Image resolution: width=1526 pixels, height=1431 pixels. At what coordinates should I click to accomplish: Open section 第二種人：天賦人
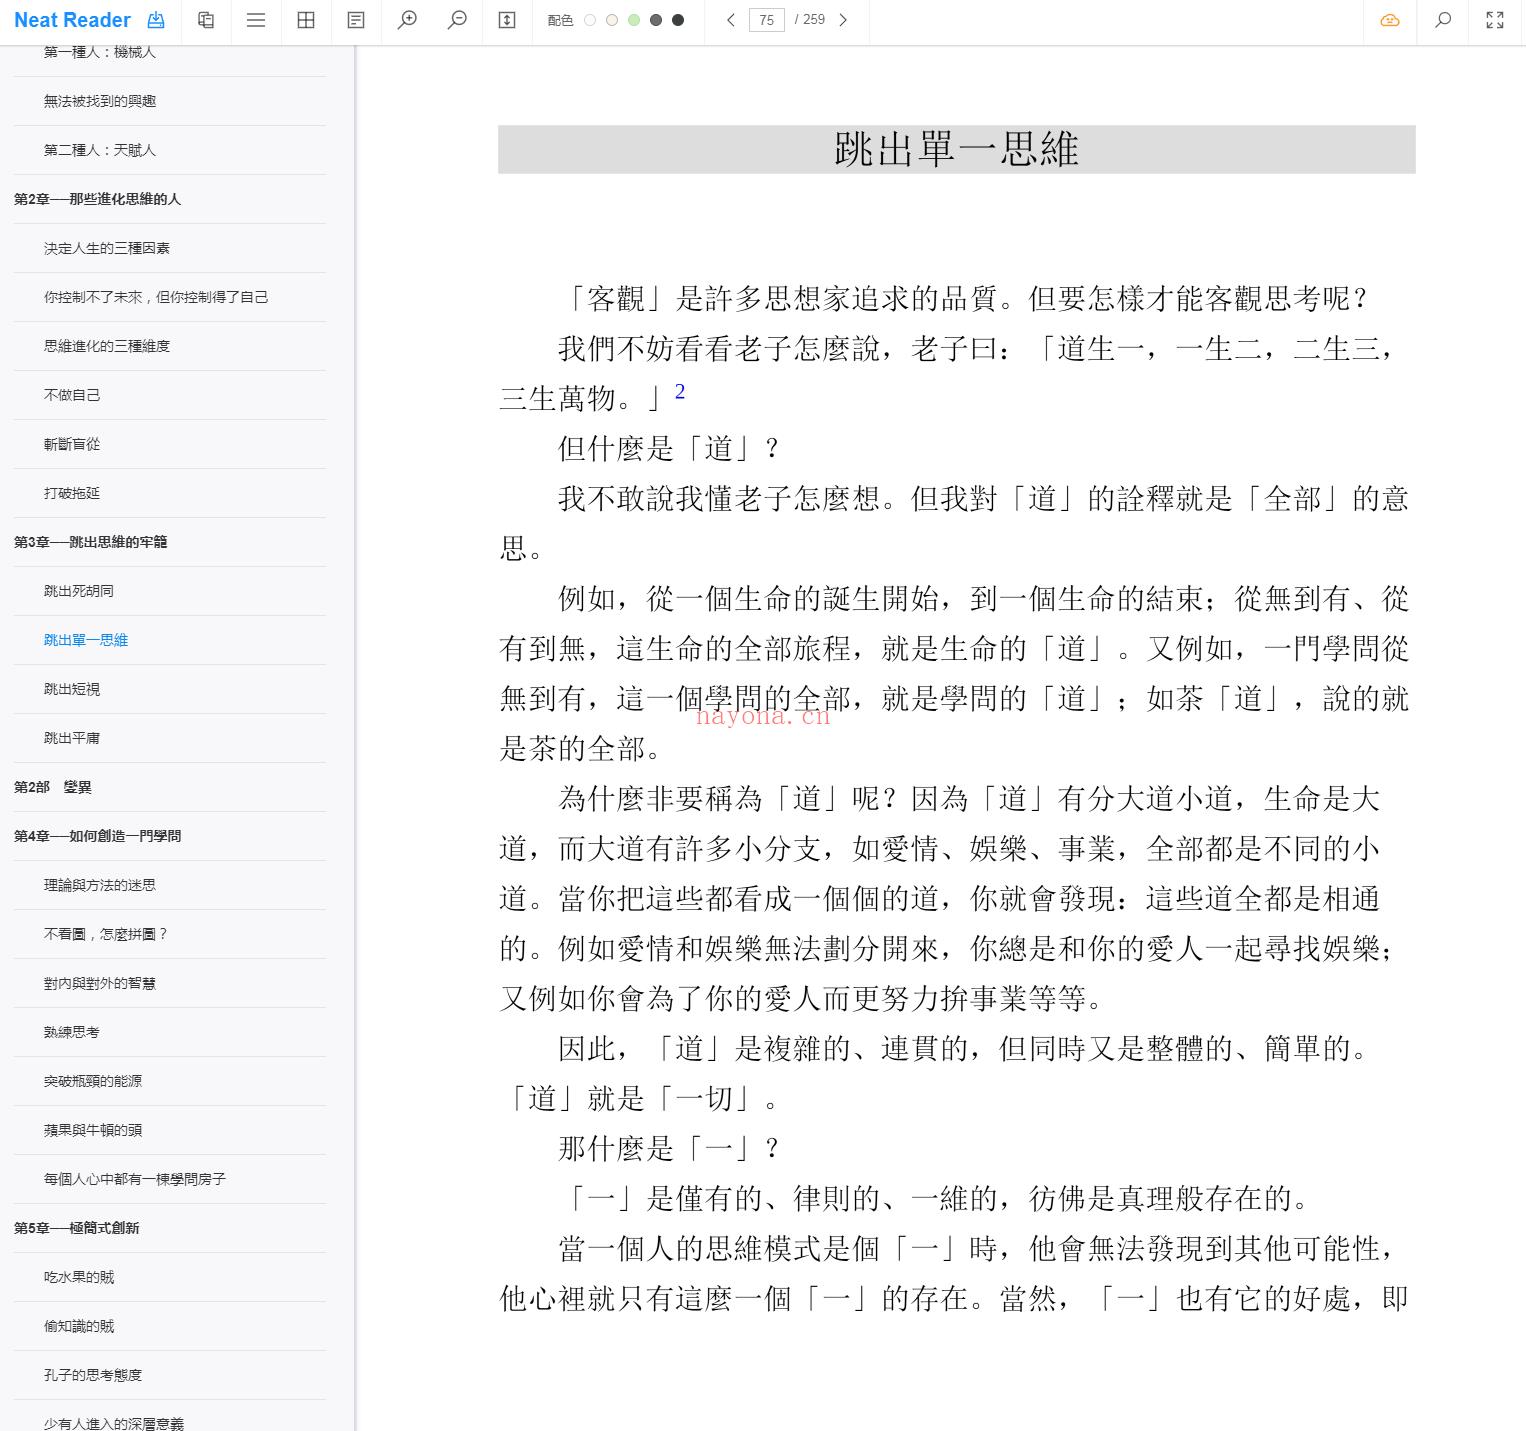coord(100,150)
